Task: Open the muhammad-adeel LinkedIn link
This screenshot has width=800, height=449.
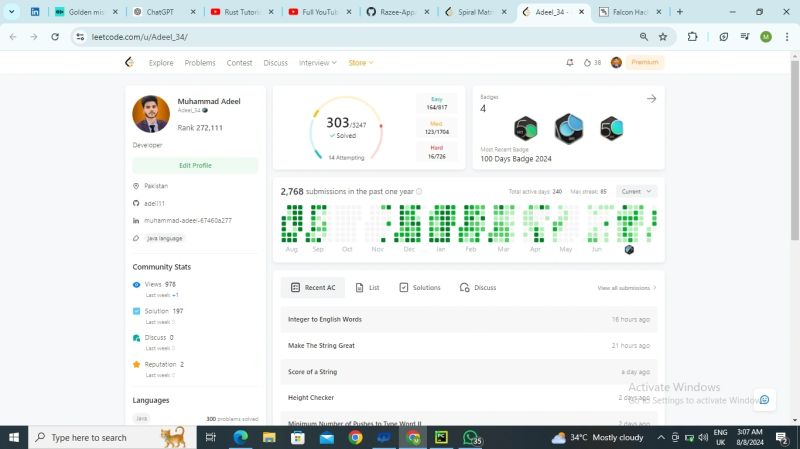Action: [x=188, y=220]
